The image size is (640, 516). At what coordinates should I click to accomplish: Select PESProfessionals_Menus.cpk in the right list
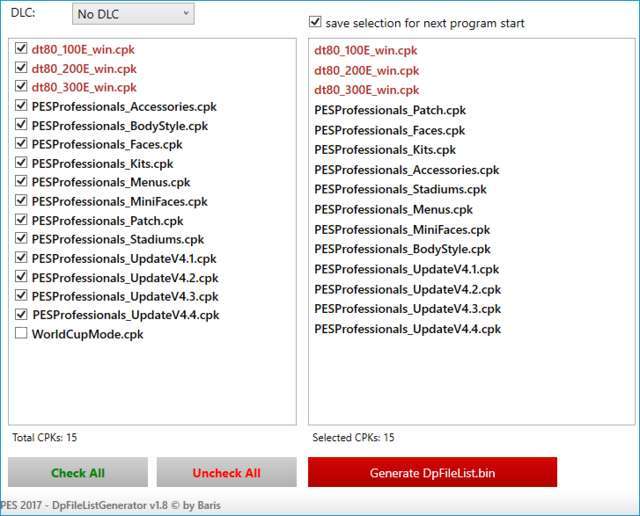click(393, 210)
